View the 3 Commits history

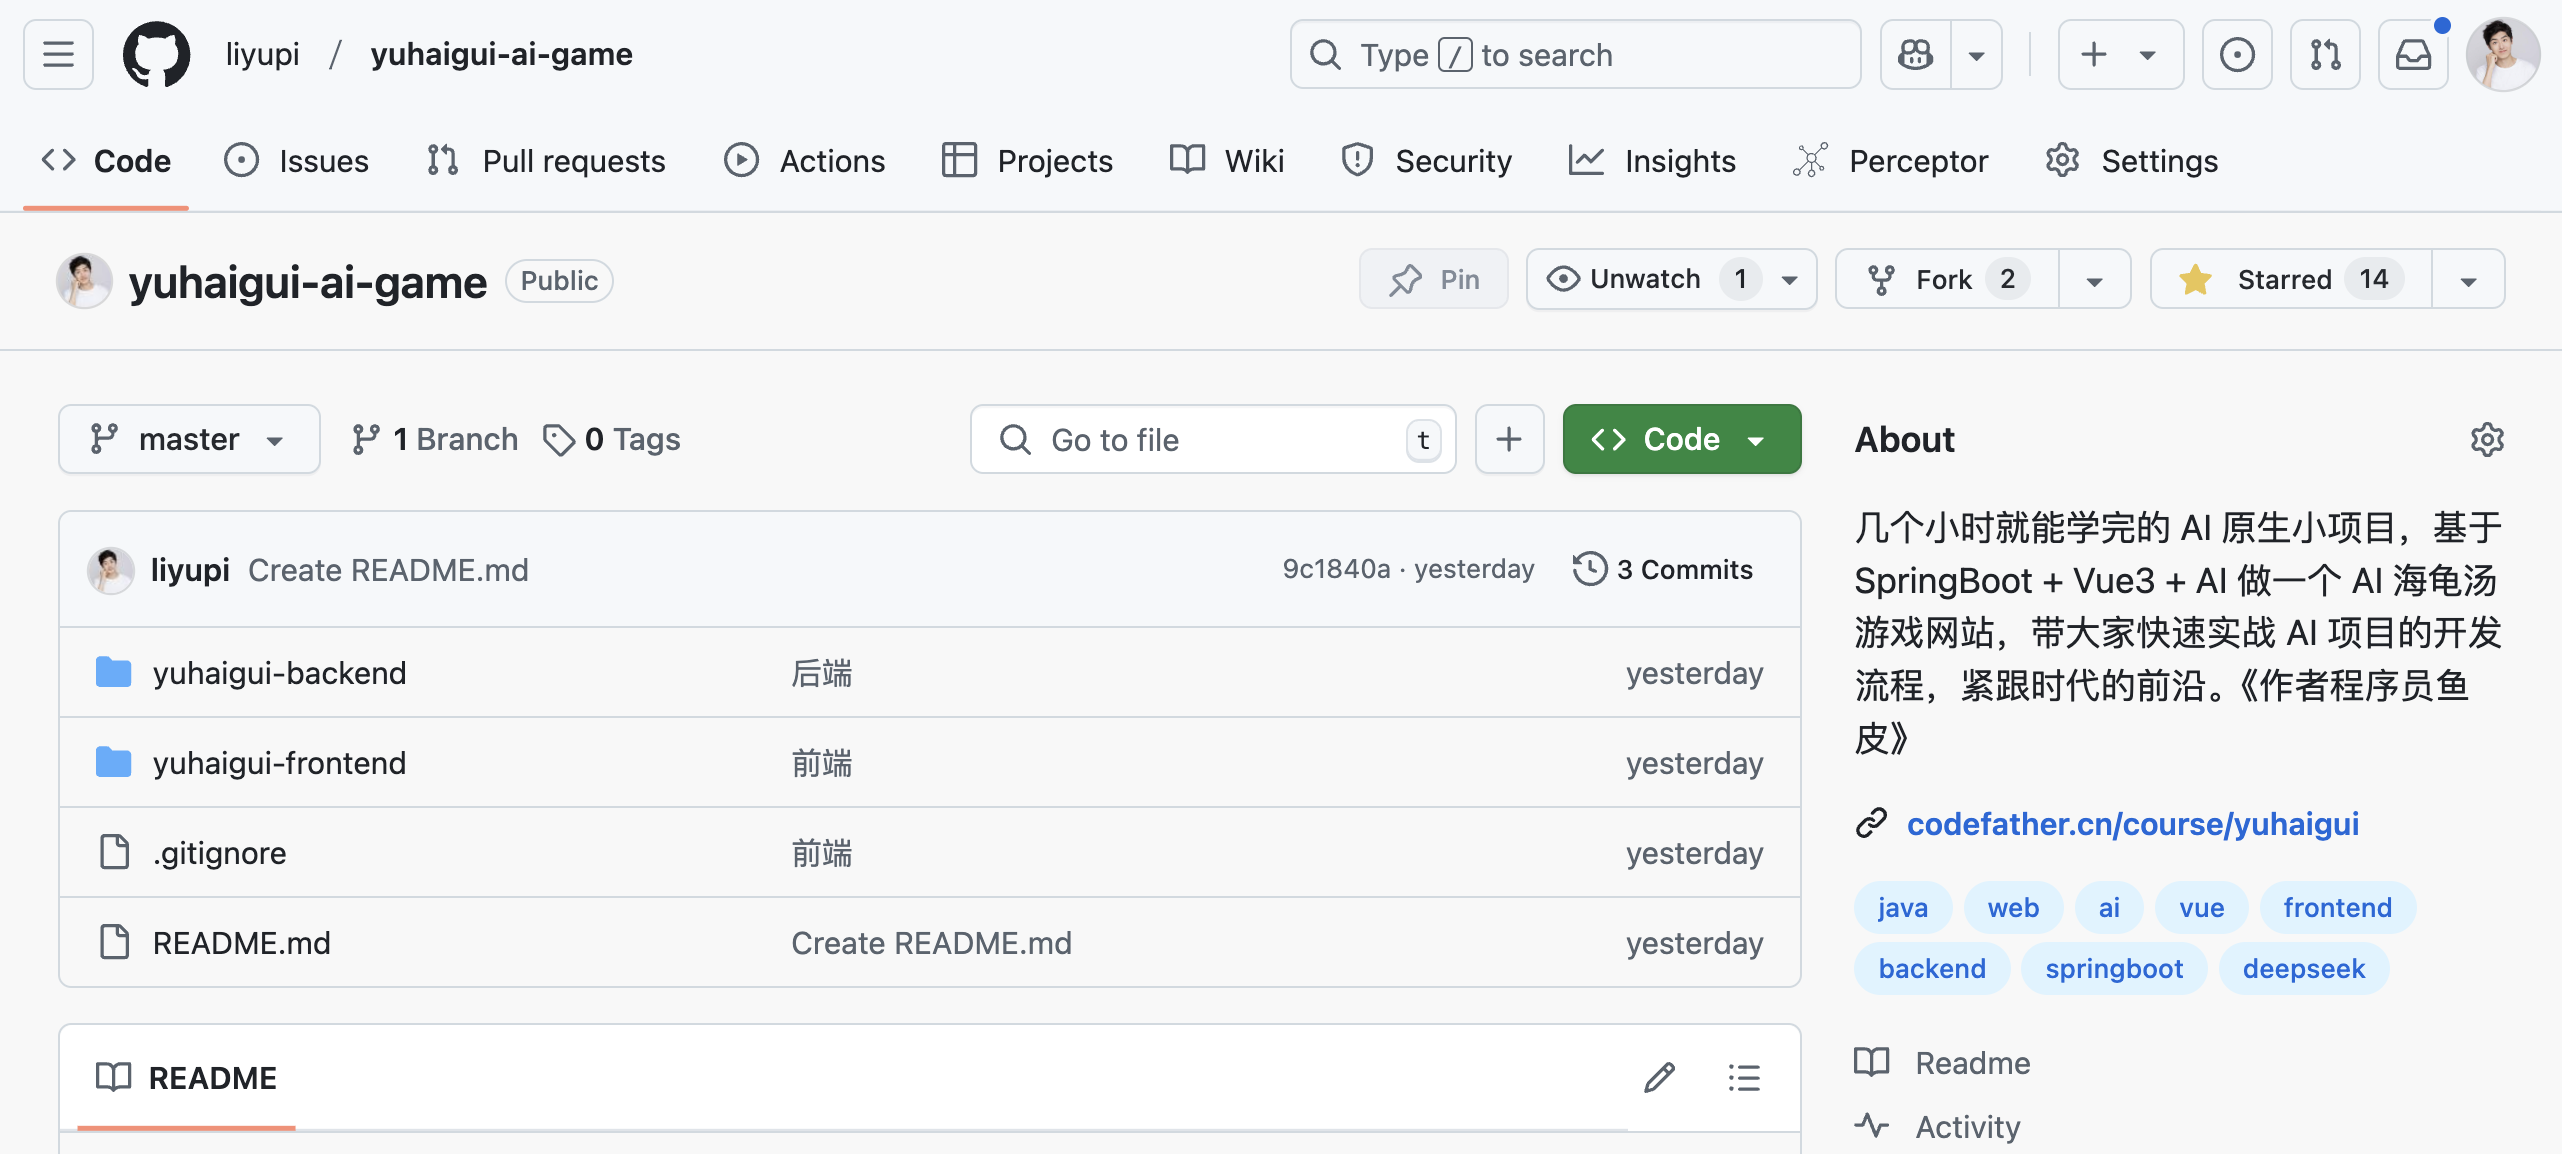pyautogui.click(x=1662, y=569)
